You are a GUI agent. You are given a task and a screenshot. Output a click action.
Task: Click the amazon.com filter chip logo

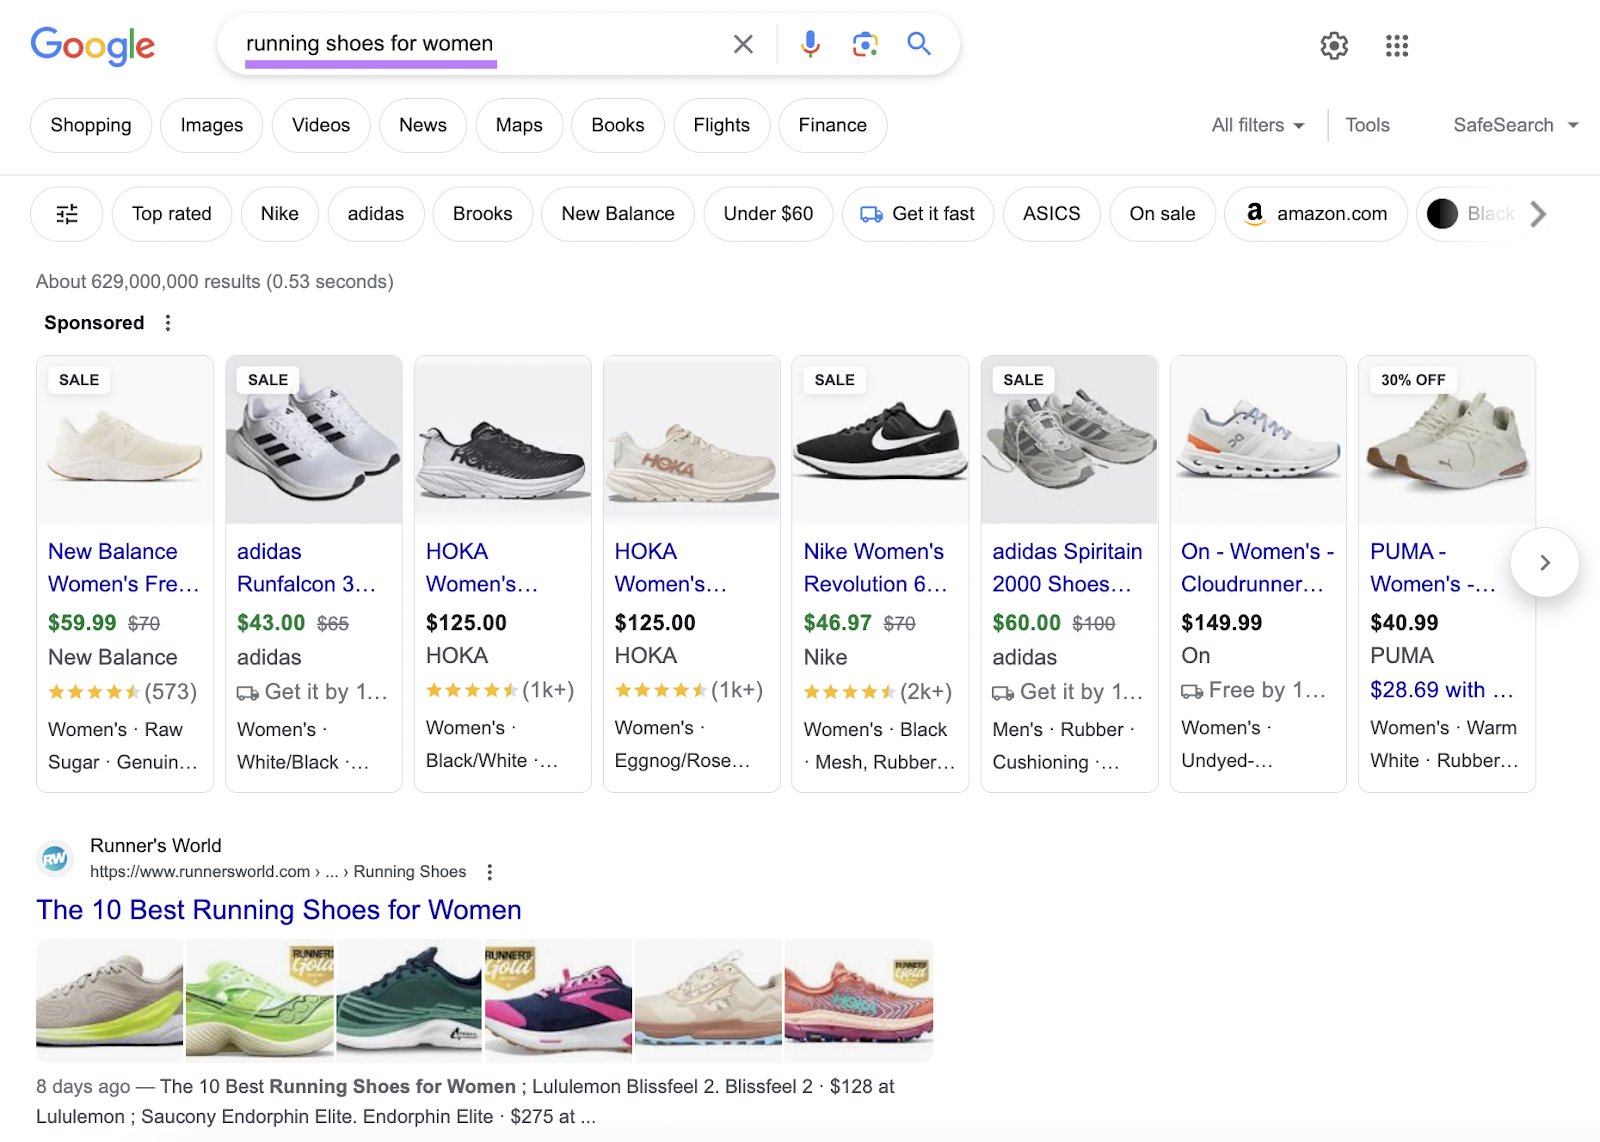pos(1254,214)
